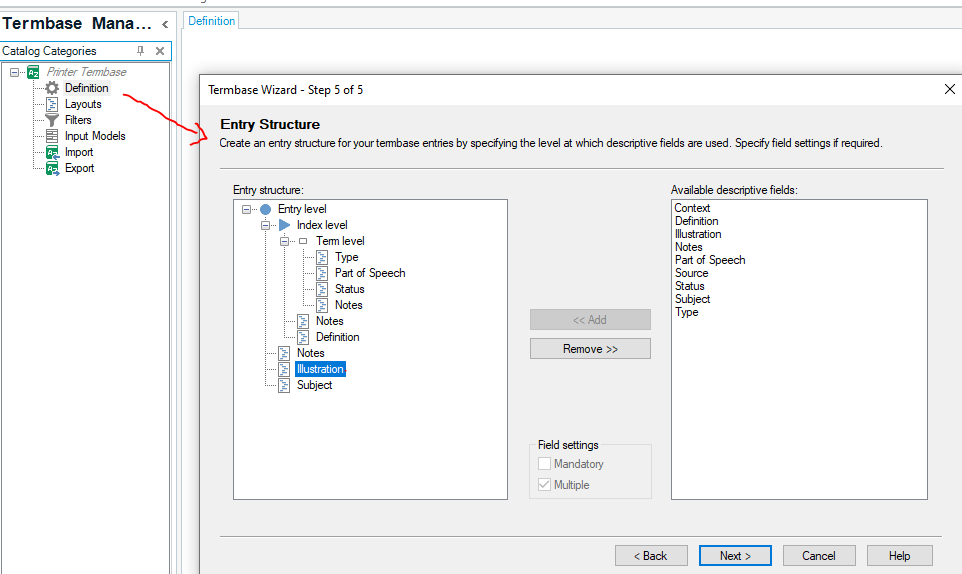The image size is (962, 574).
Task: Collapse the Index level node
Action: 265,226
